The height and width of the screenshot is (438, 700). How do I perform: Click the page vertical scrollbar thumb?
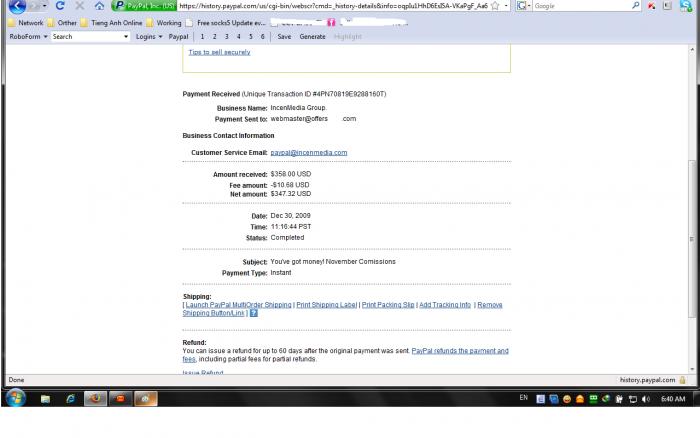[x=692, y=239]
